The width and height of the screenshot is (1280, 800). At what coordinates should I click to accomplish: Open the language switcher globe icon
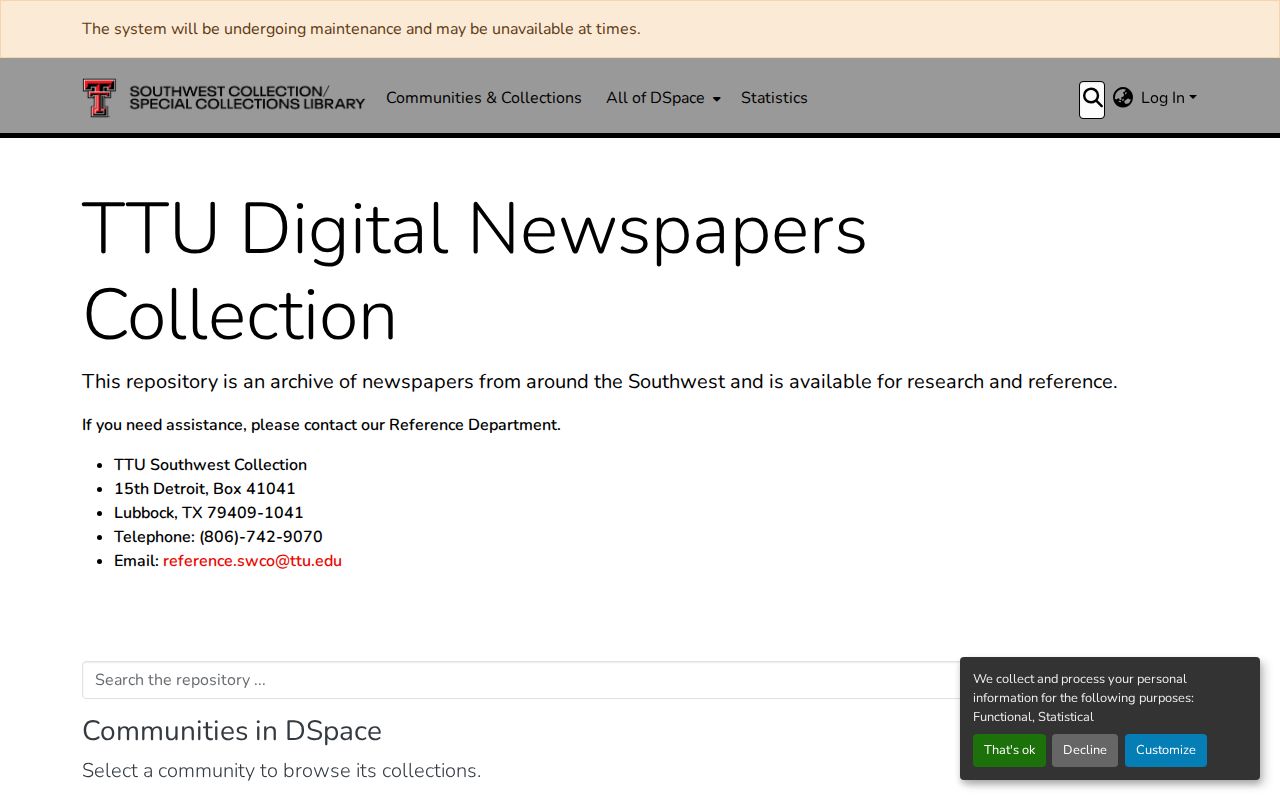[x=1123, y=98]
